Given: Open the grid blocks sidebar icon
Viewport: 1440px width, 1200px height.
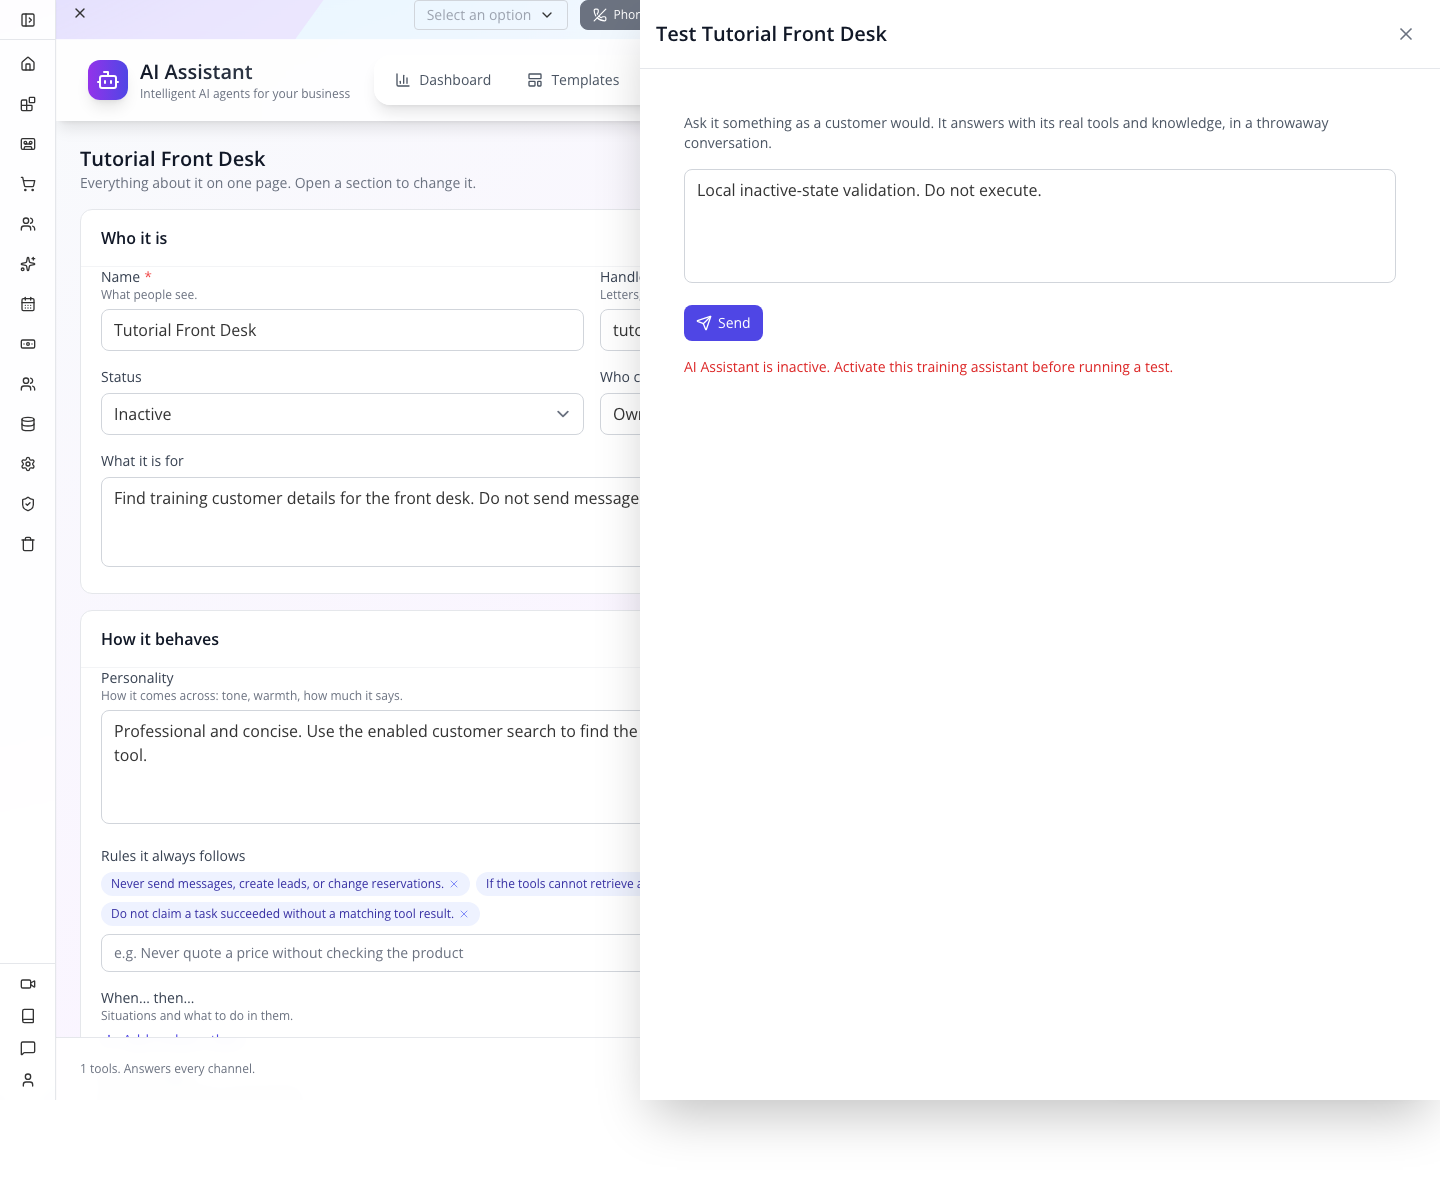Looking at the screenshot, I should (x=28, y=104).
